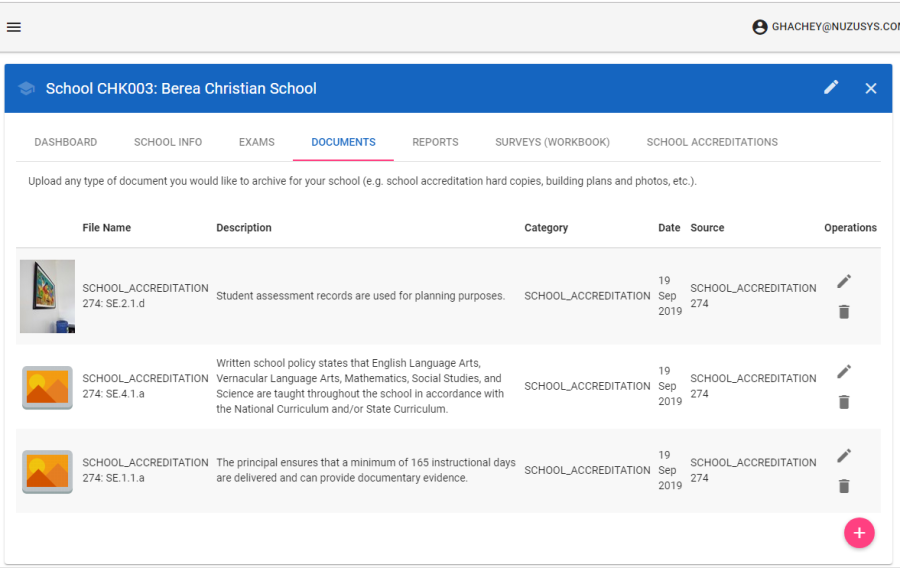Image resolution: width=900 pixels, height=568 pixels.
Task: Switch to School Accreditations tab
Action: tap(712, 142)
